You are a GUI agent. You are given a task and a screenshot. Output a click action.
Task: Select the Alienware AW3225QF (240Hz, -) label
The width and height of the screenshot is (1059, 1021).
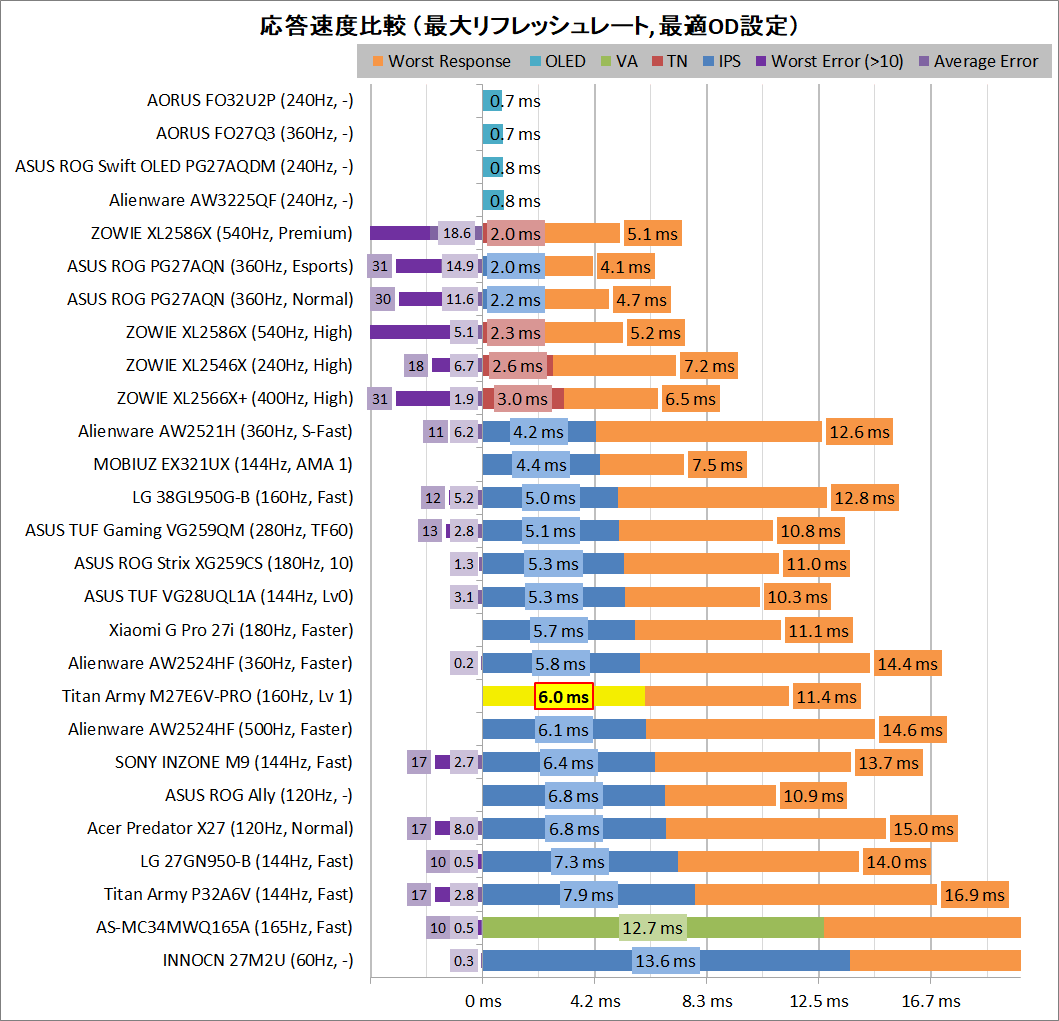coord(231,201)
